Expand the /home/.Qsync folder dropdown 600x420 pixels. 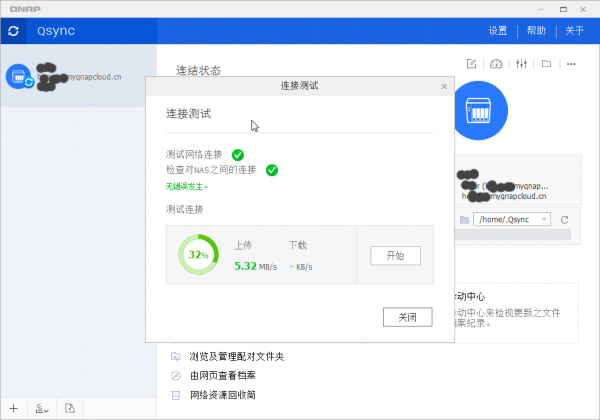[544, 219]
